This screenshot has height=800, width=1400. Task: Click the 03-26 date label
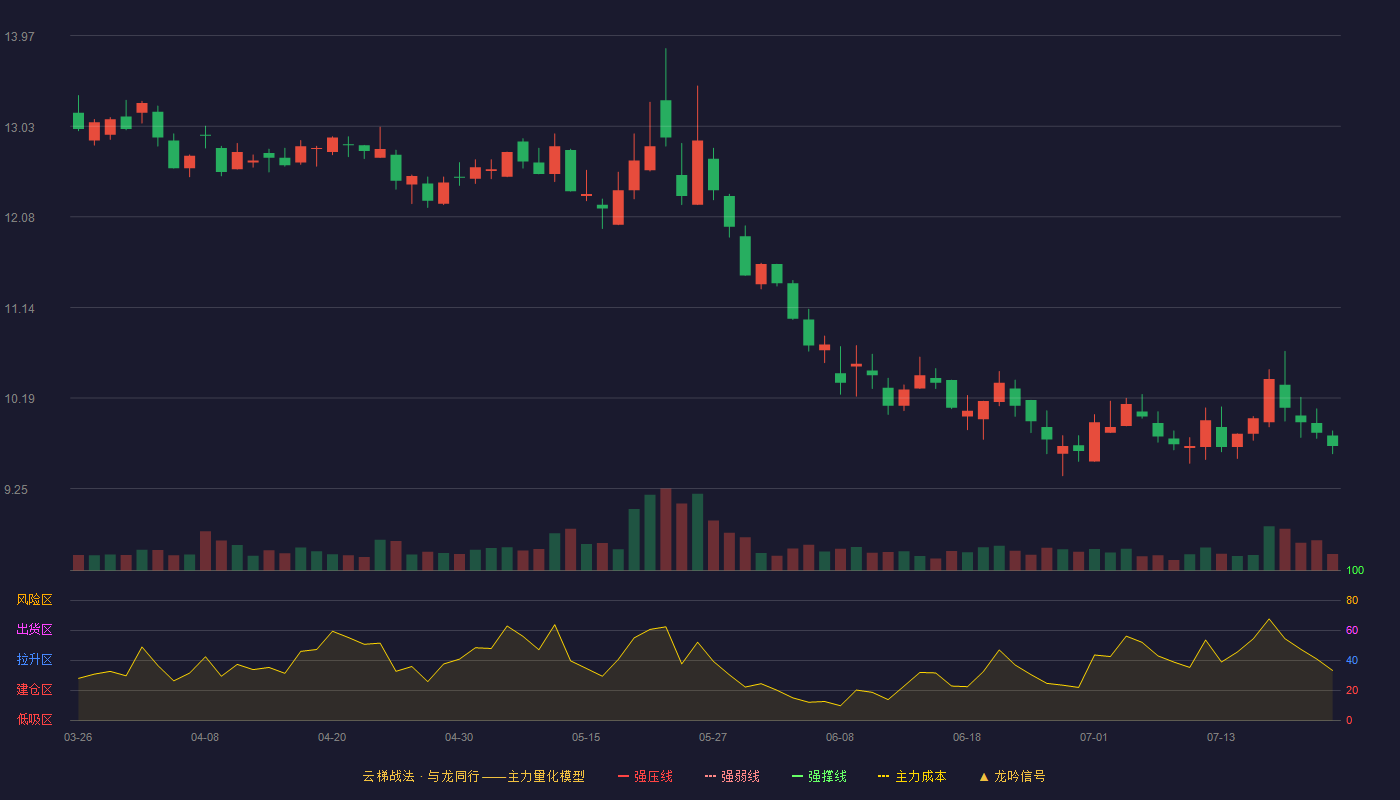(78, 737)
